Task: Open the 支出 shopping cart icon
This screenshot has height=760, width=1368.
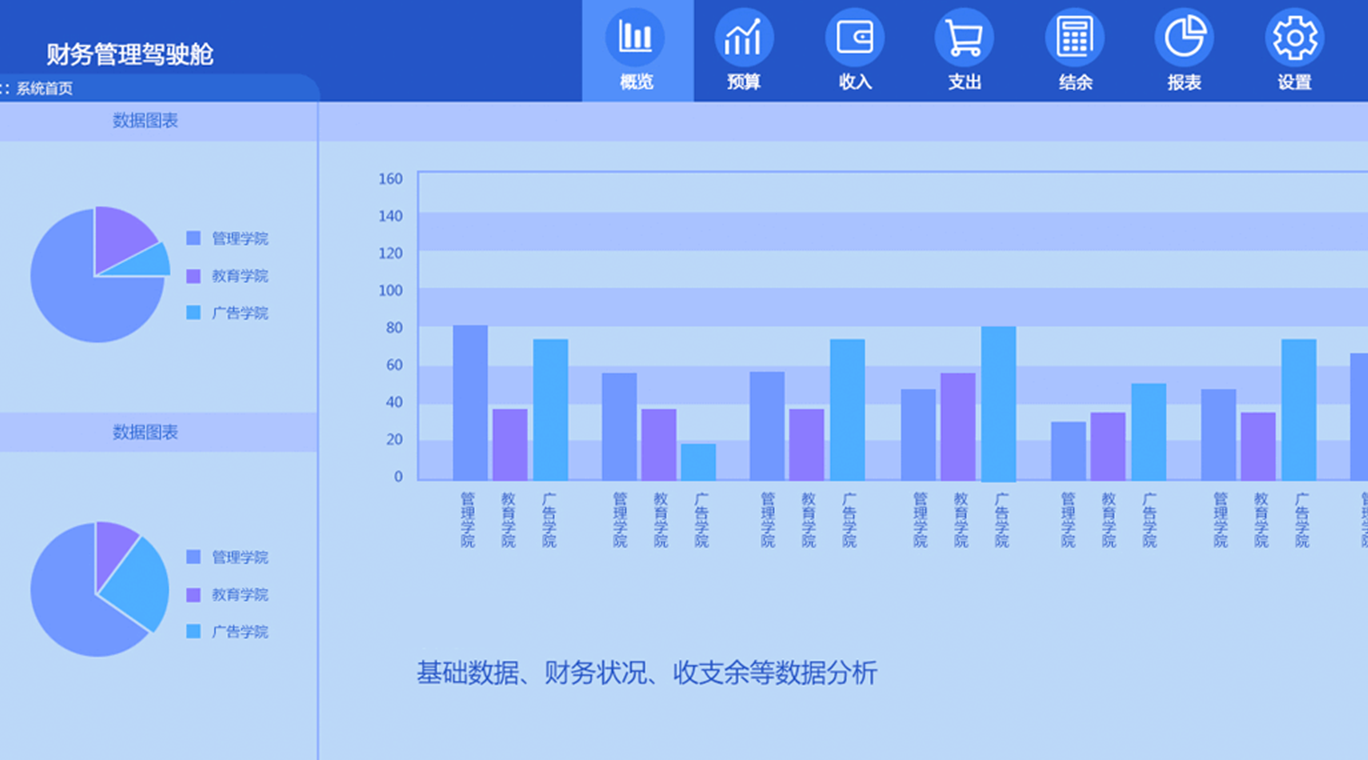Action: point(964,37)
